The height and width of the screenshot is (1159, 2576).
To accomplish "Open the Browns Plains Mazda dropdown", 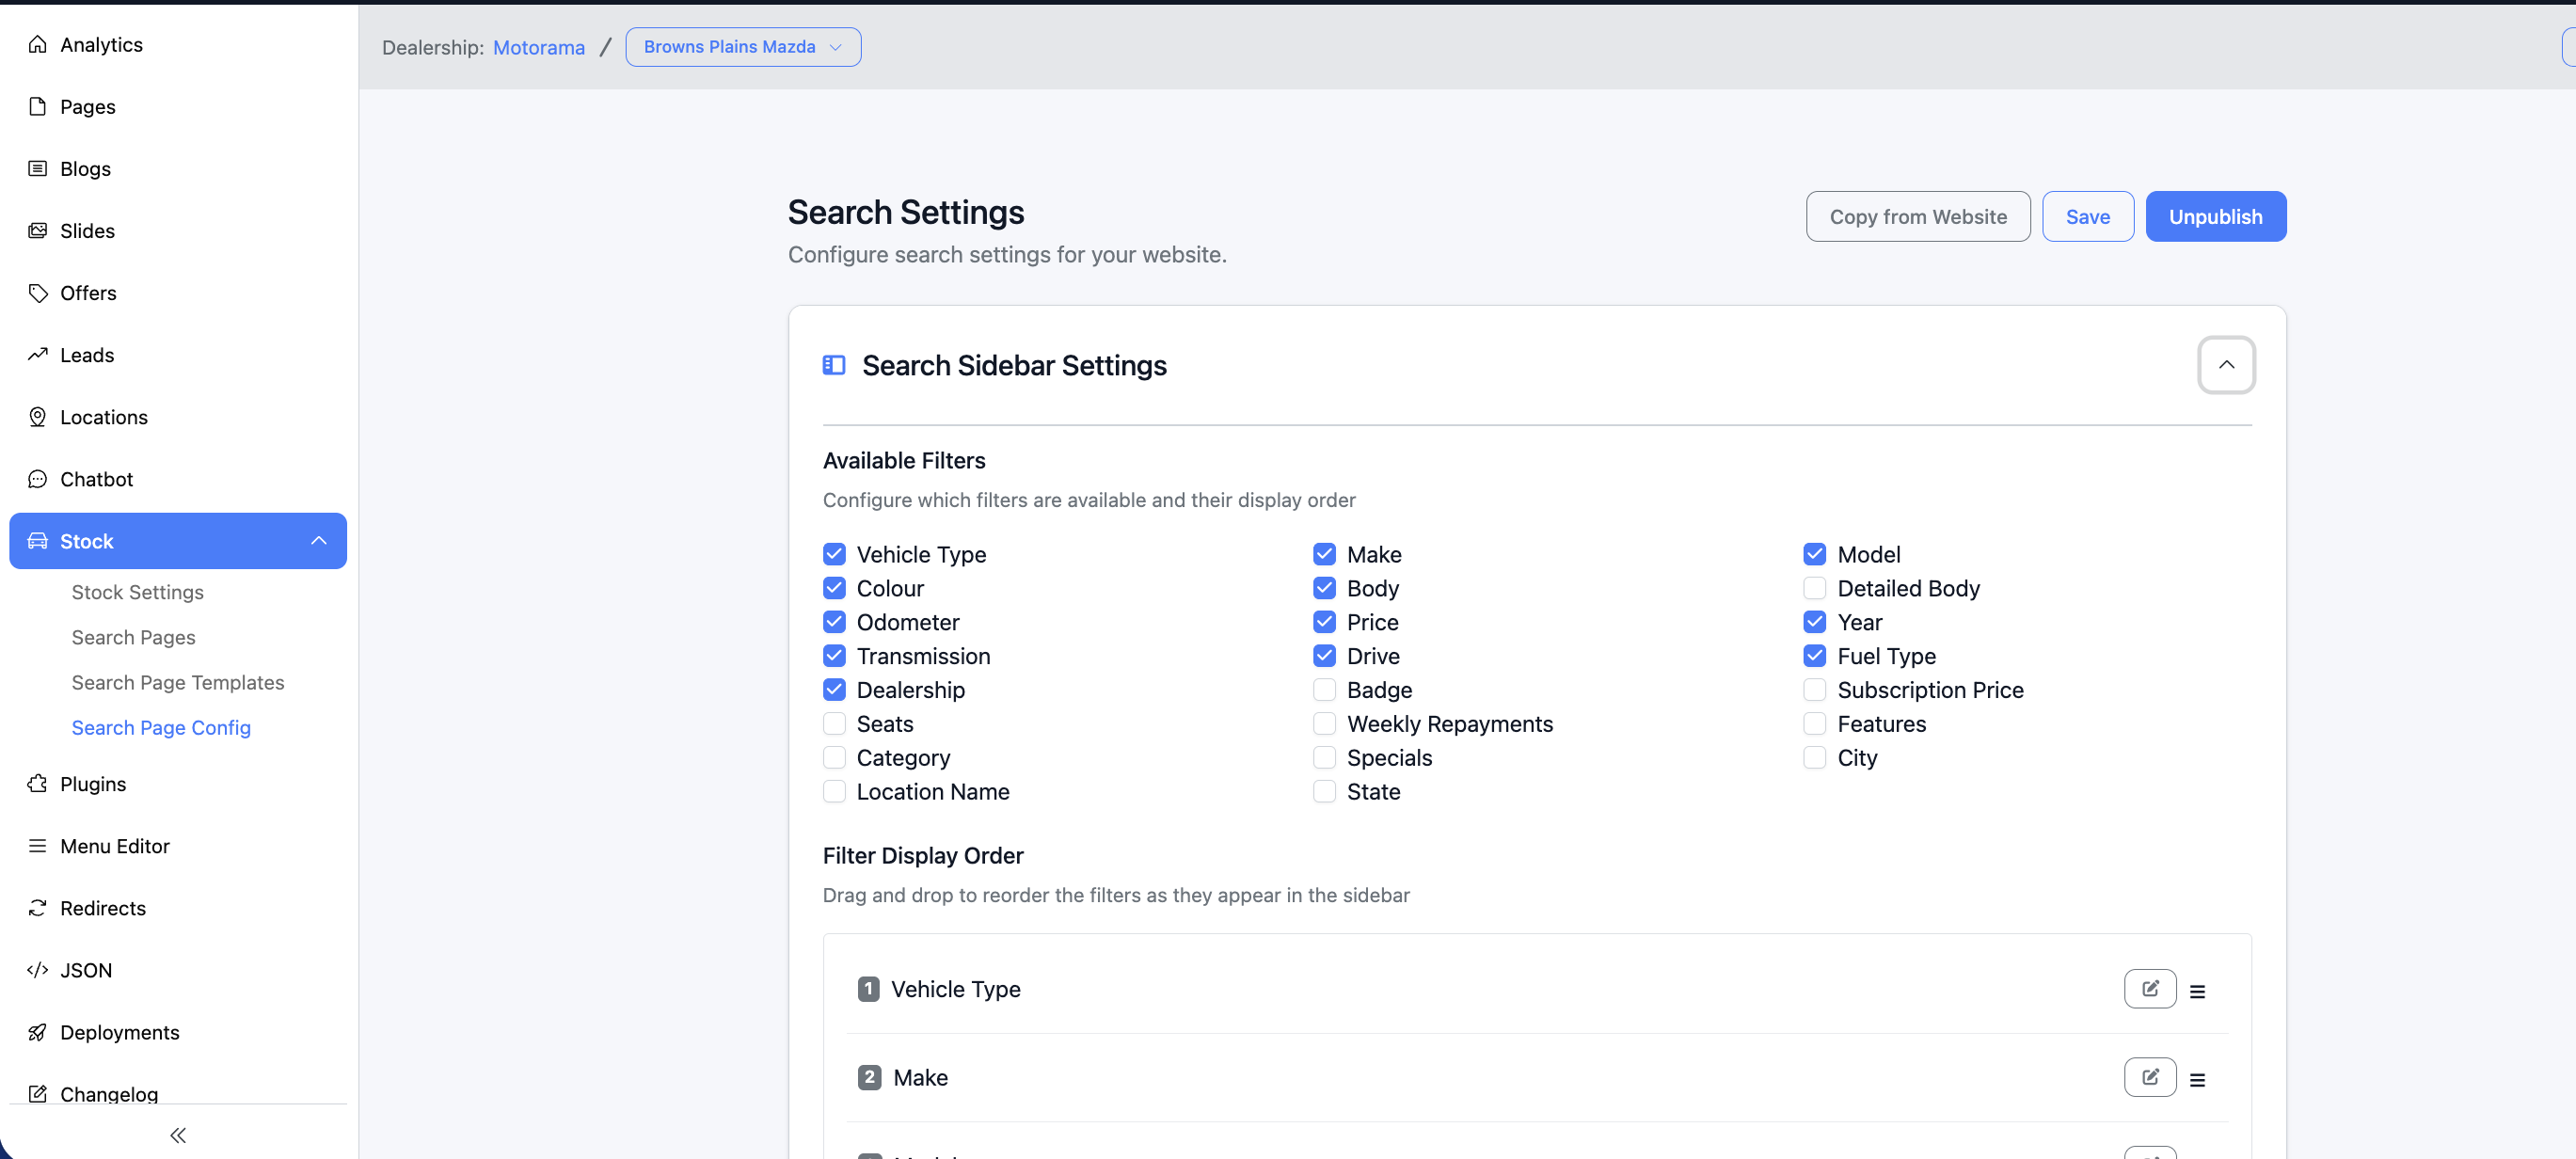I will pos(742,47).
